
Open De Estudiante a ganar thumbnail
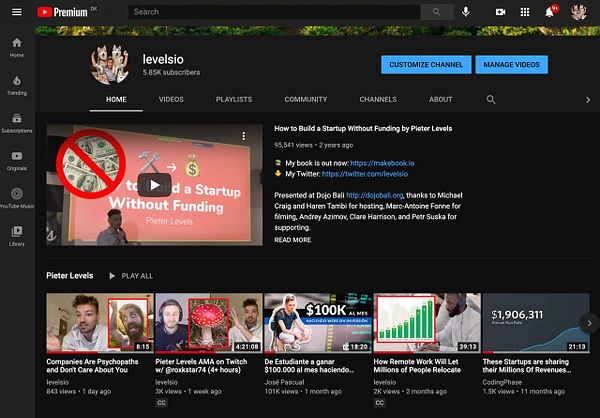pos(318,323)
